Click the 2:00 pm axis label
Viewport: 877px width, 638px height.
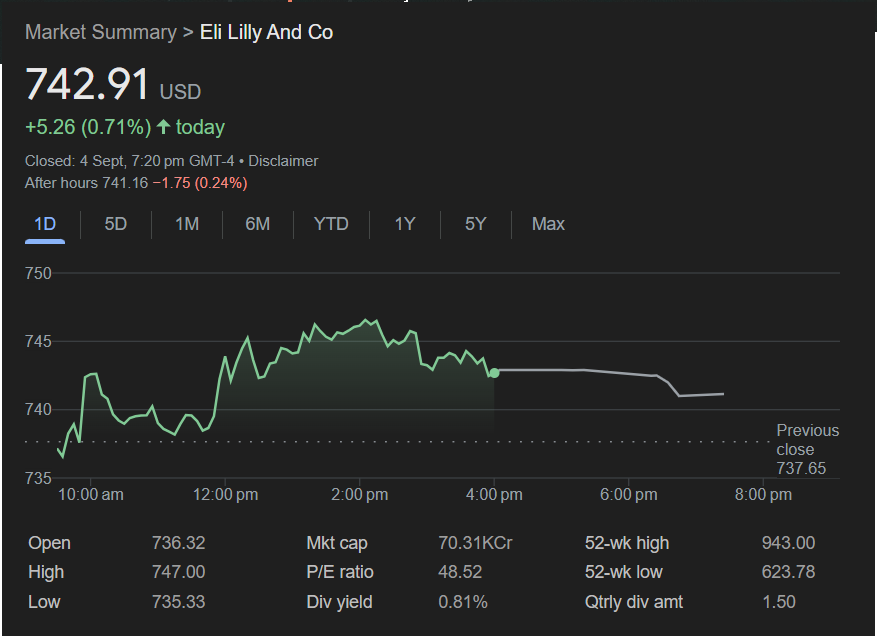pos(360,495)
